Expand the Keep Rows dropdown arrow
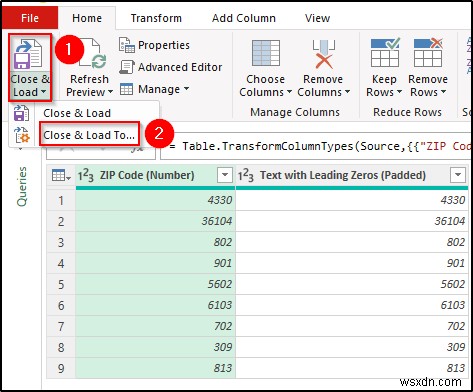 point(399,92)
